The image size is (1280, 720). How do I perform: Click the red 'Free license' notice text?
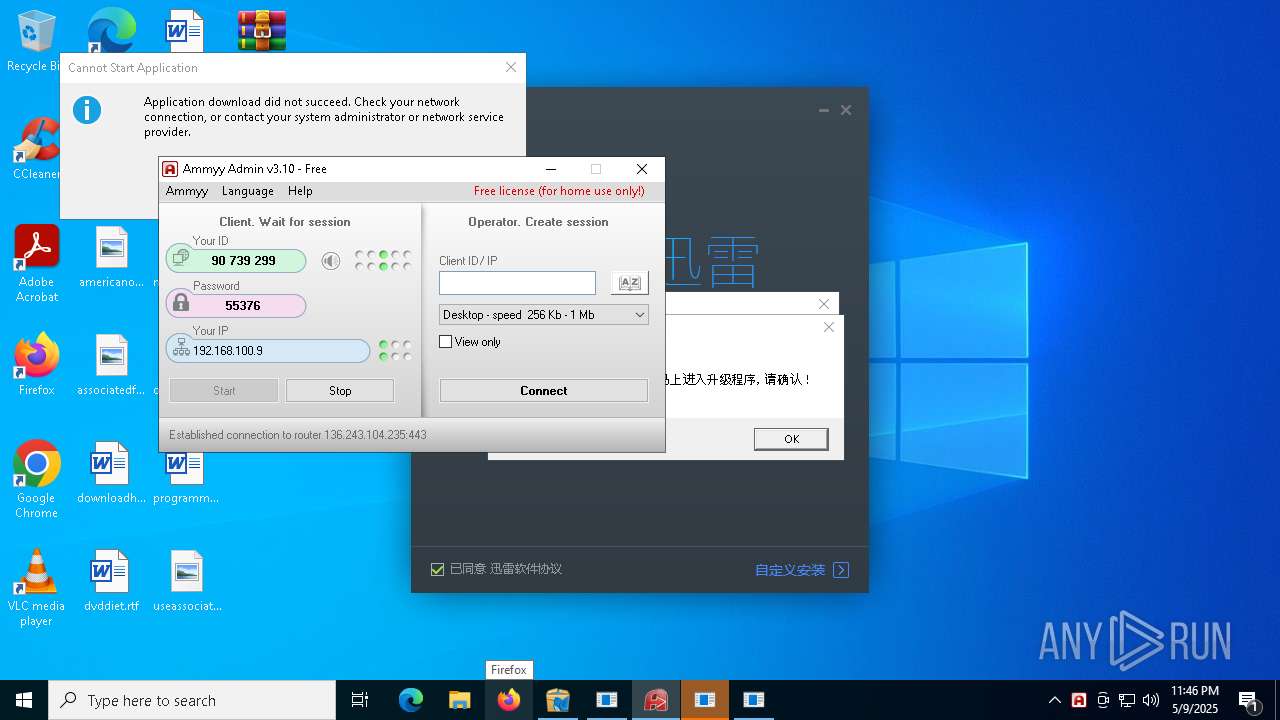(559, 191)
